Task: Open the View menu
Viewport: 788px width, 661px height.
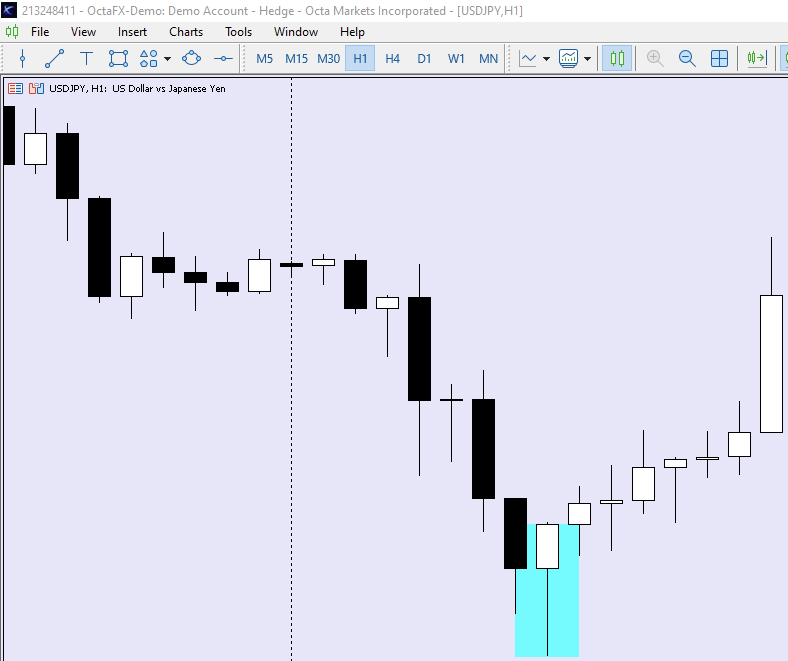Action: (x=83, y=32)
